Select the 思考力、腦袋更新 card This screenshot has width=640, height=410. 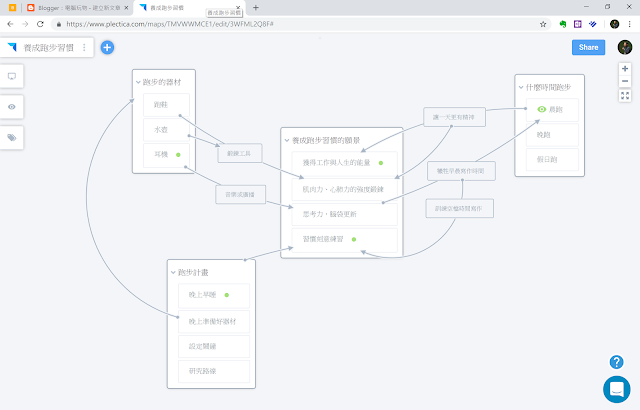click(x=344, y=214)
